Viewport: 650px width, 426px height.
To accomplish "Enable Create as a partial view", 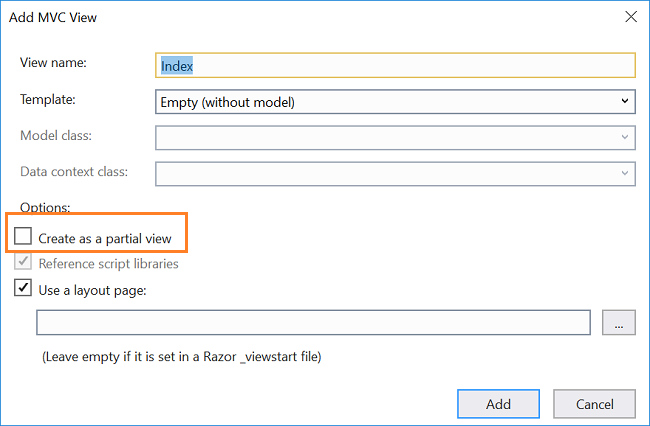I will (x=23, y=238).
